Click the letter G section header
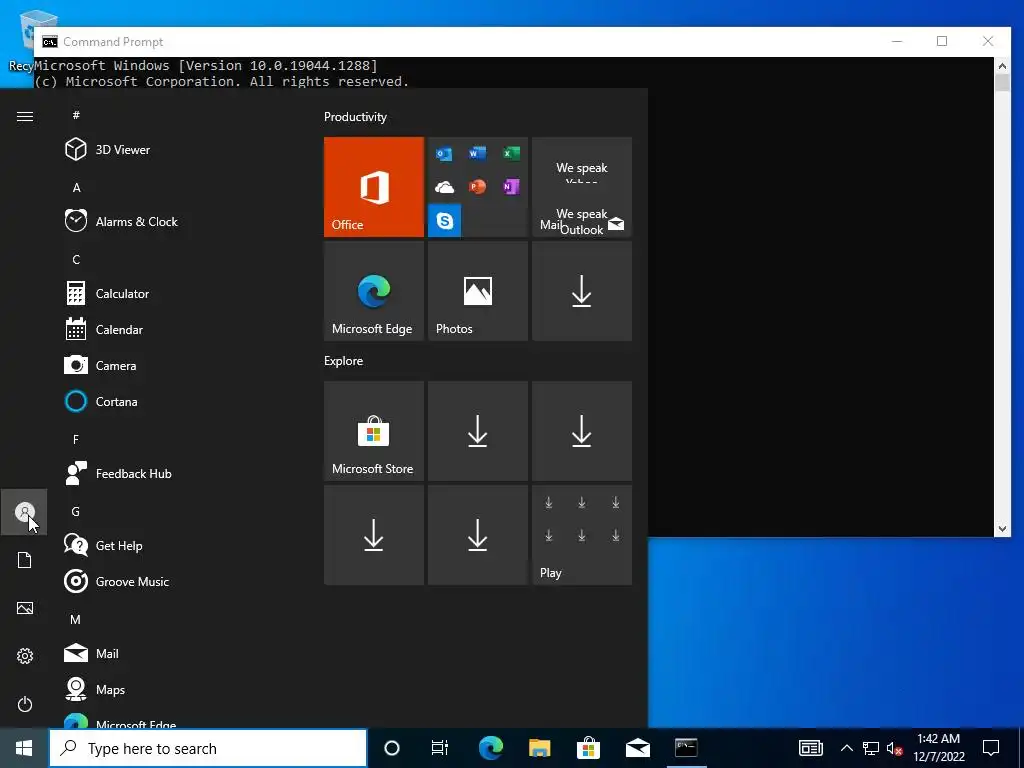1024x768 pixels. point(76,511)
